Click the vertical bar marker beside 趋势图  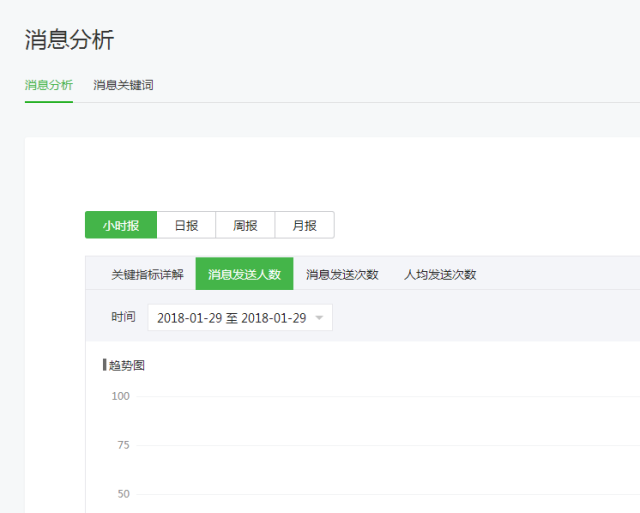pyautogui.click(x=104, y=365)
